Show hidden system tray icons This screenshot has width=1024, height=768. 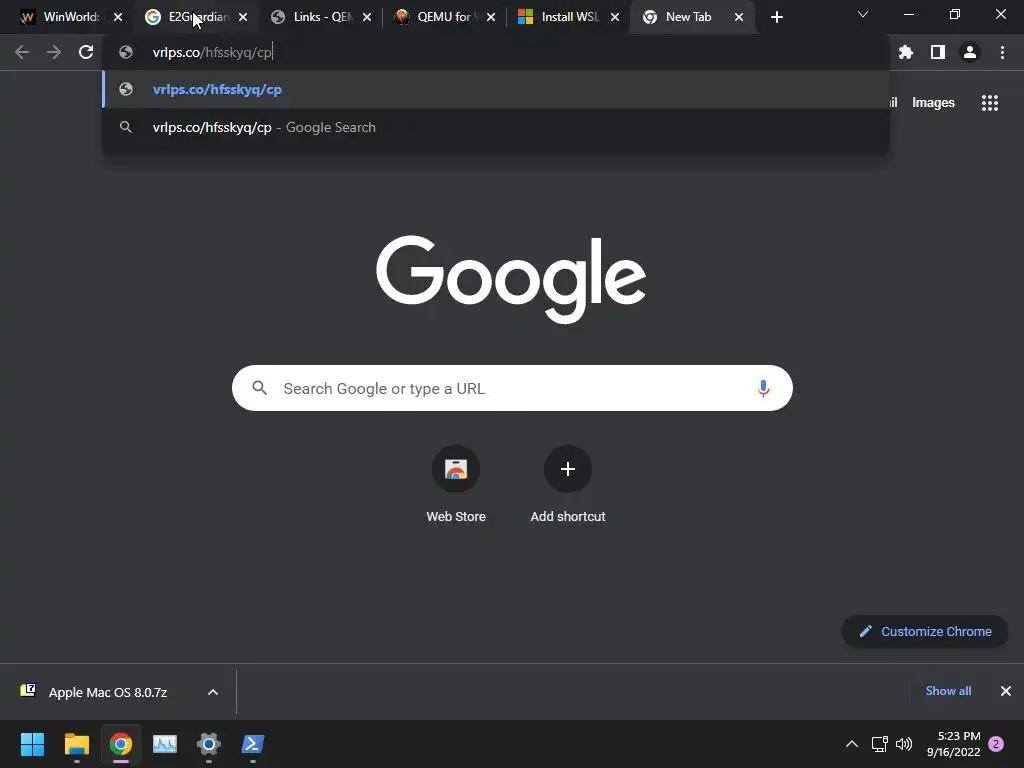[852, 744]
